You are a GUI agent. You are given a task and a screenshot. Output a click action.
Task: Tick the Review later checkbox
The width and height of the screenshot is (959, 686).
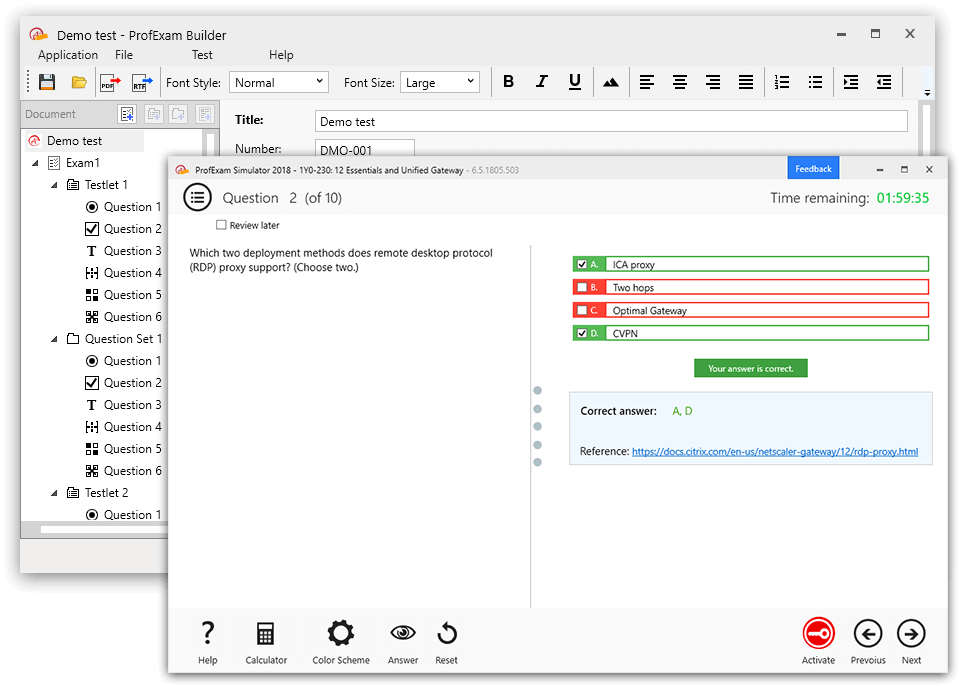221,225
